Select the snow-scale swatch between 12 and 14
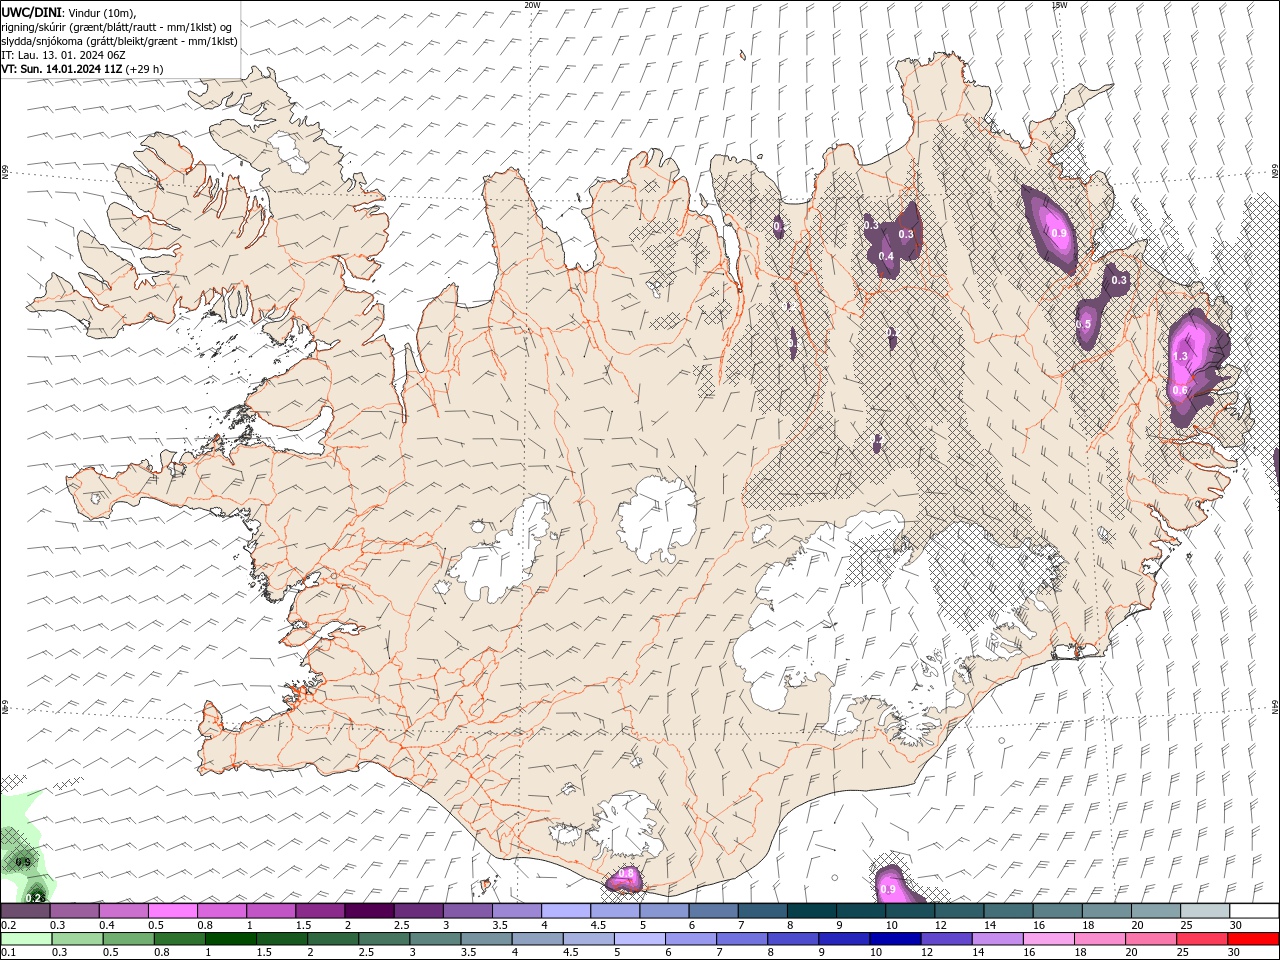The width and height of the screenshot is (1280, 960). coord(960,911)
